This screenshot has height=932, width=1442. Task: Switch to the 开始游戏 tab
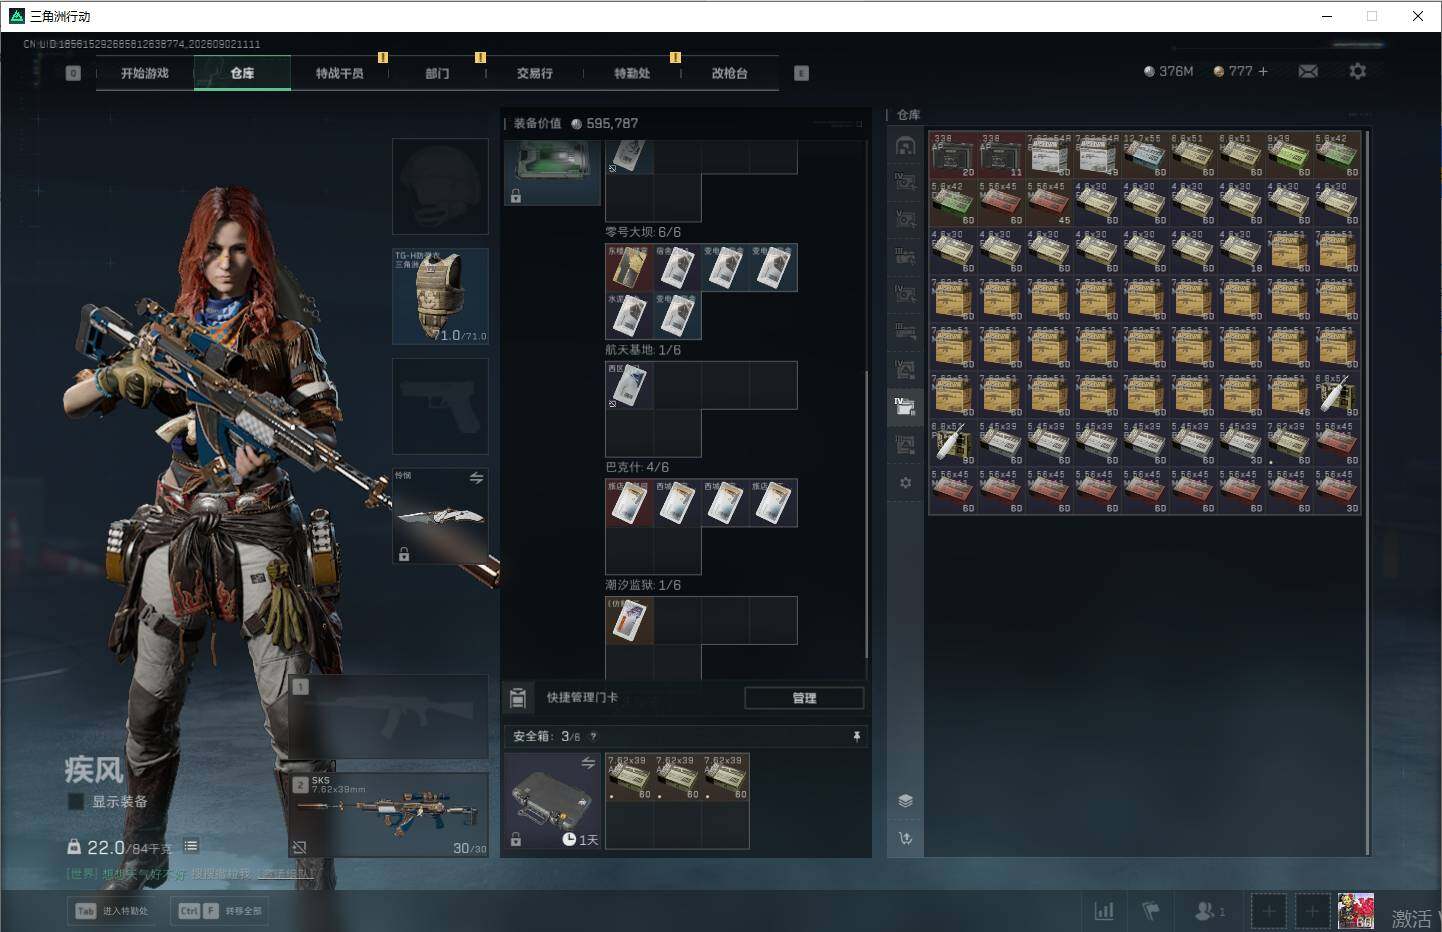point(145,73)
